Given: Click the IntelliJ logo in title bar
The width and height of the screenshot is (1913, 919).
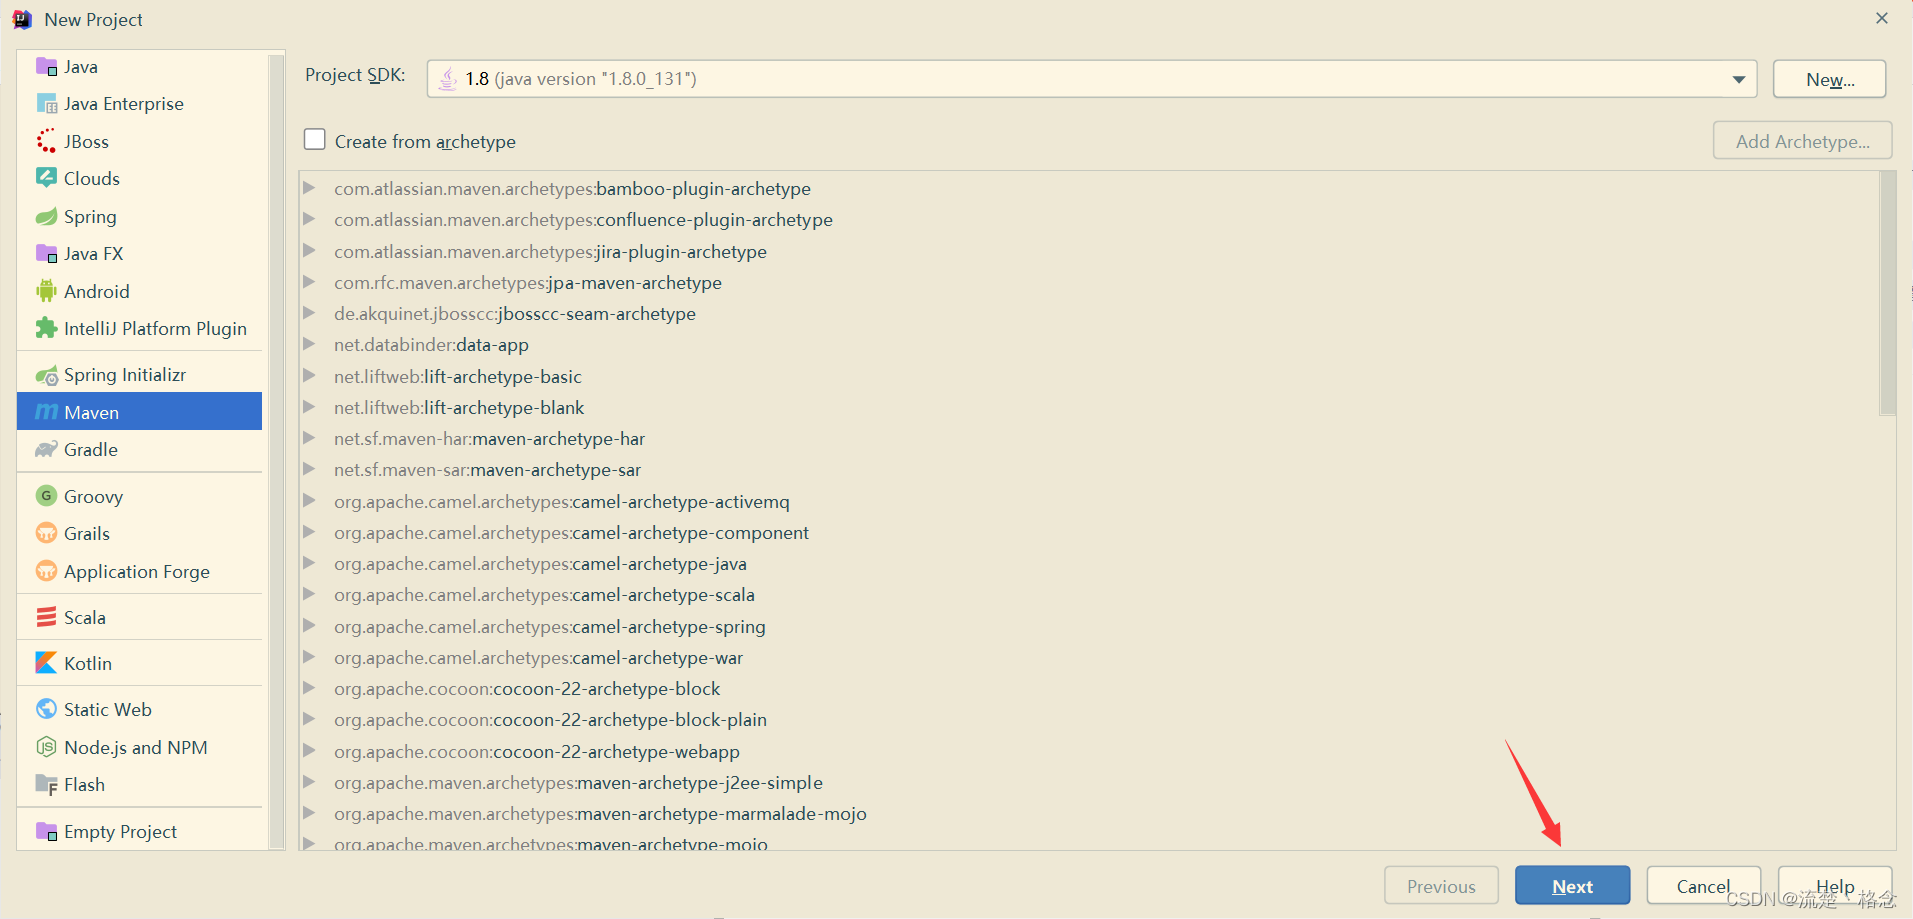Looking at the screenshot, I should 22,19.
